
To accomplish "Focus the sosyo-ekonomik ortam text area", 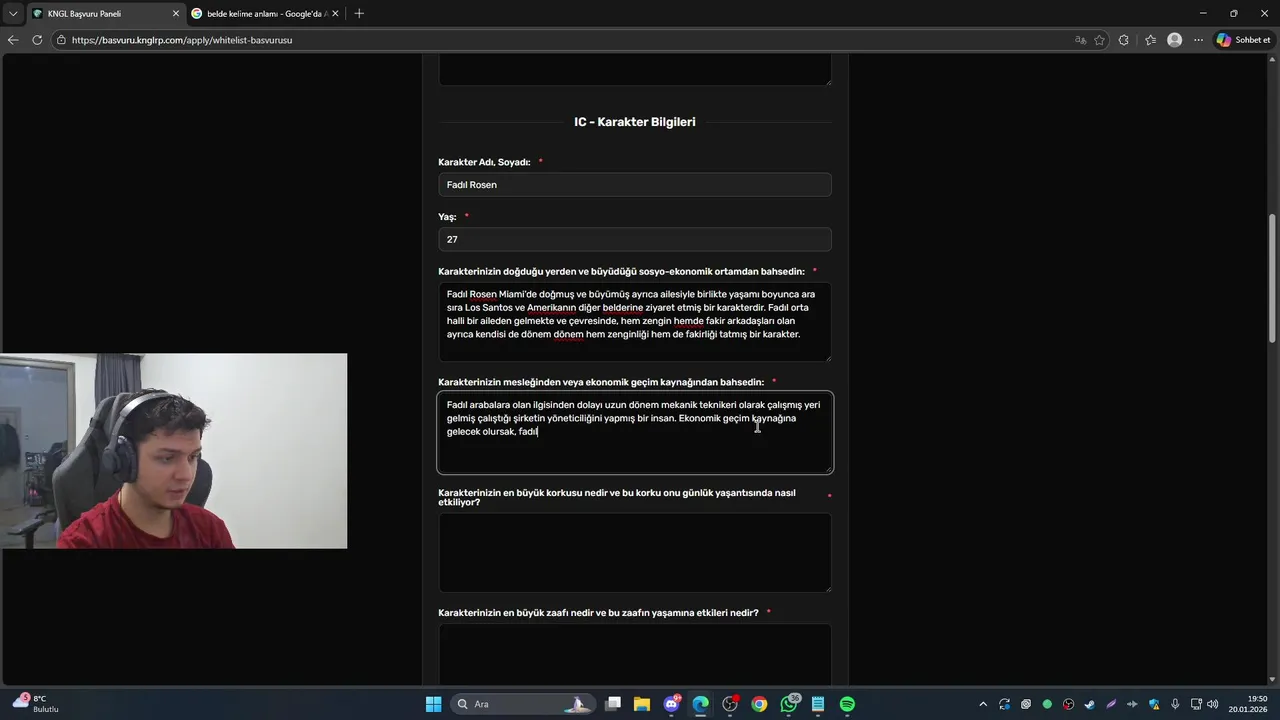I will point(635,322).
